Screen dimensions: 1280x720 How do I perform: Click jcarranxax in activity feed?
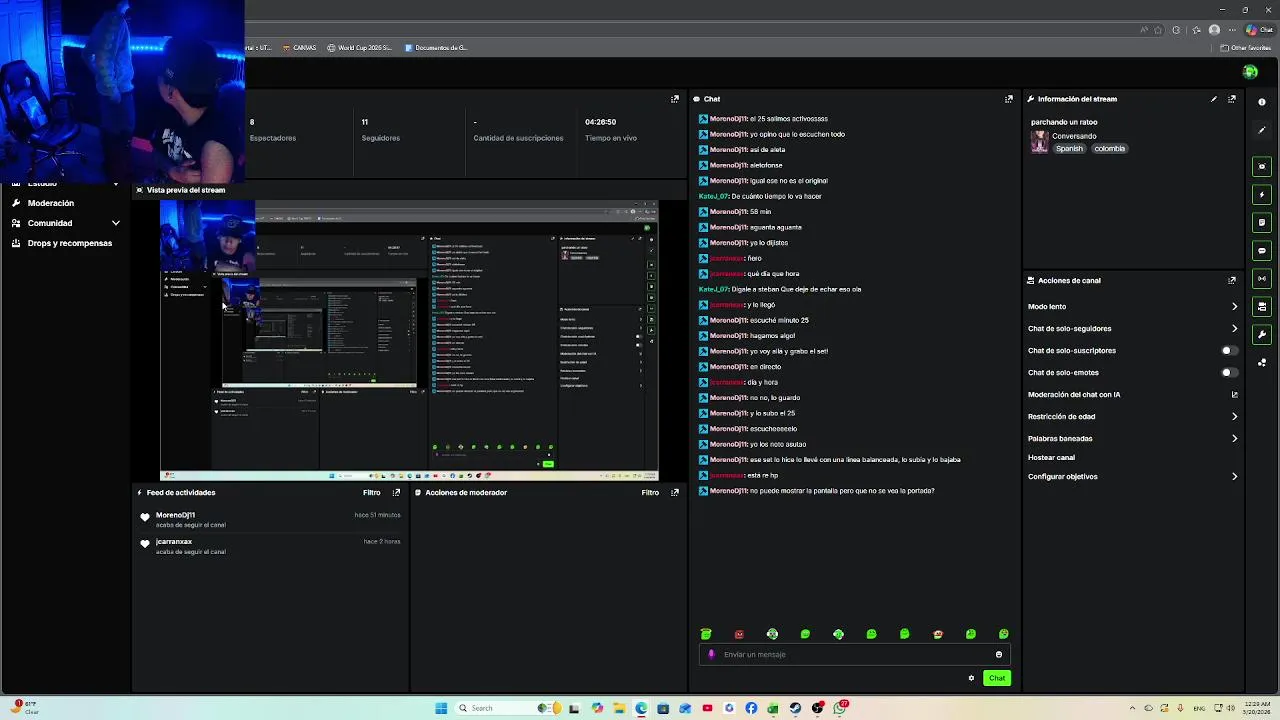point(174,542)
